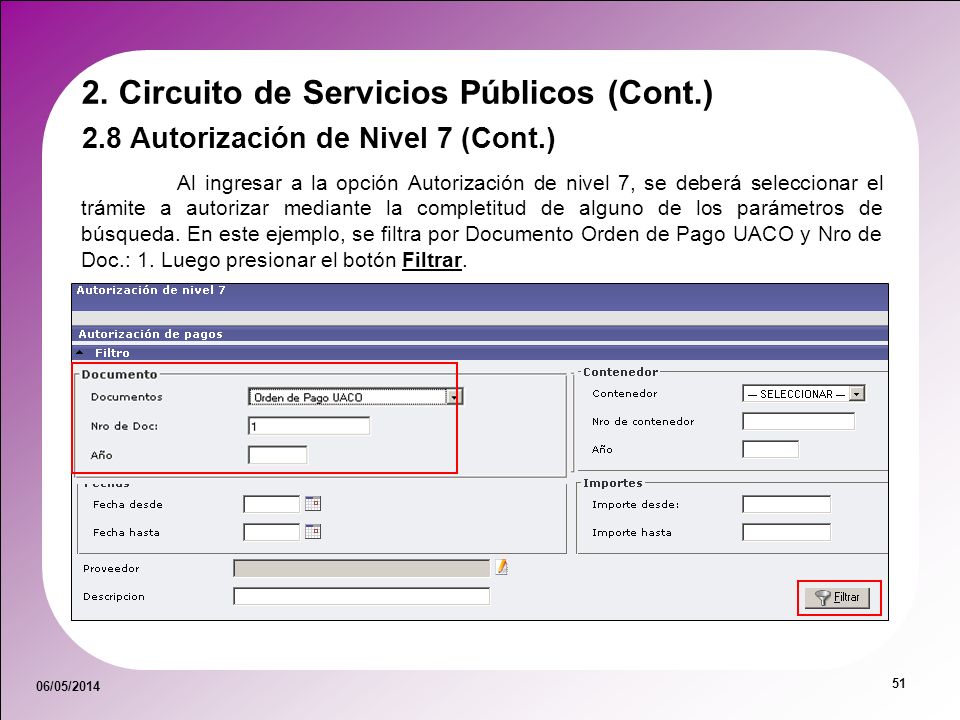Open the Documentos dropdown arrow
The image size is (960, 720).
click(x=454, y=397)
